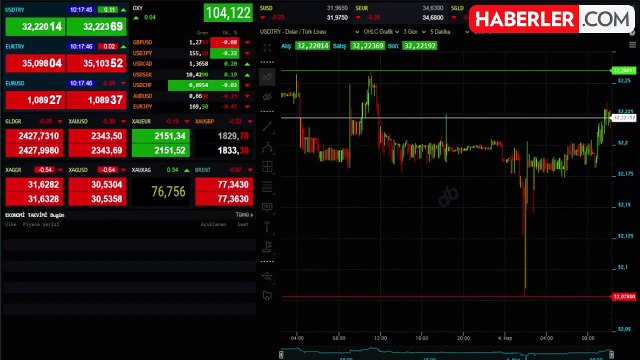The image size is (640, 360).
Task: Open the hamburger menu at chart's upper right
Action: coord(632,45)
